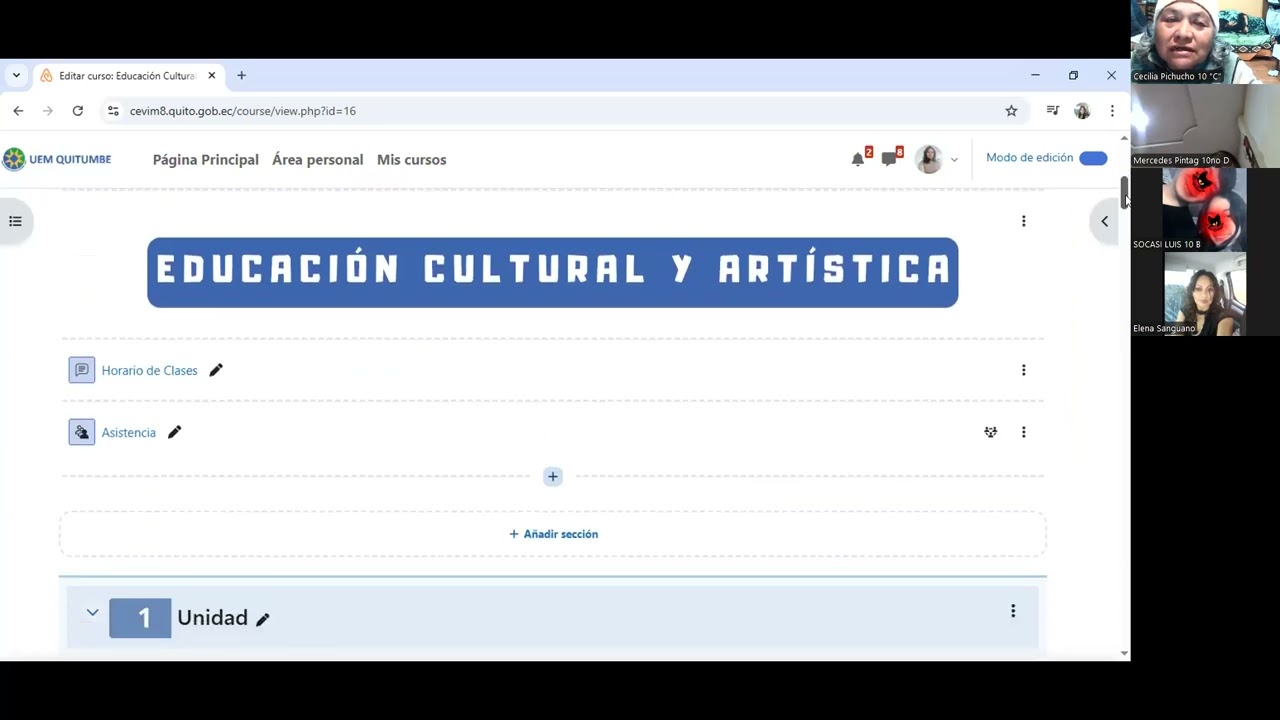Image resolution: width=1280 pixels, height=720 pixels.
Task: Open top section three-dot menu
Action: click(x=1023, y=221)
